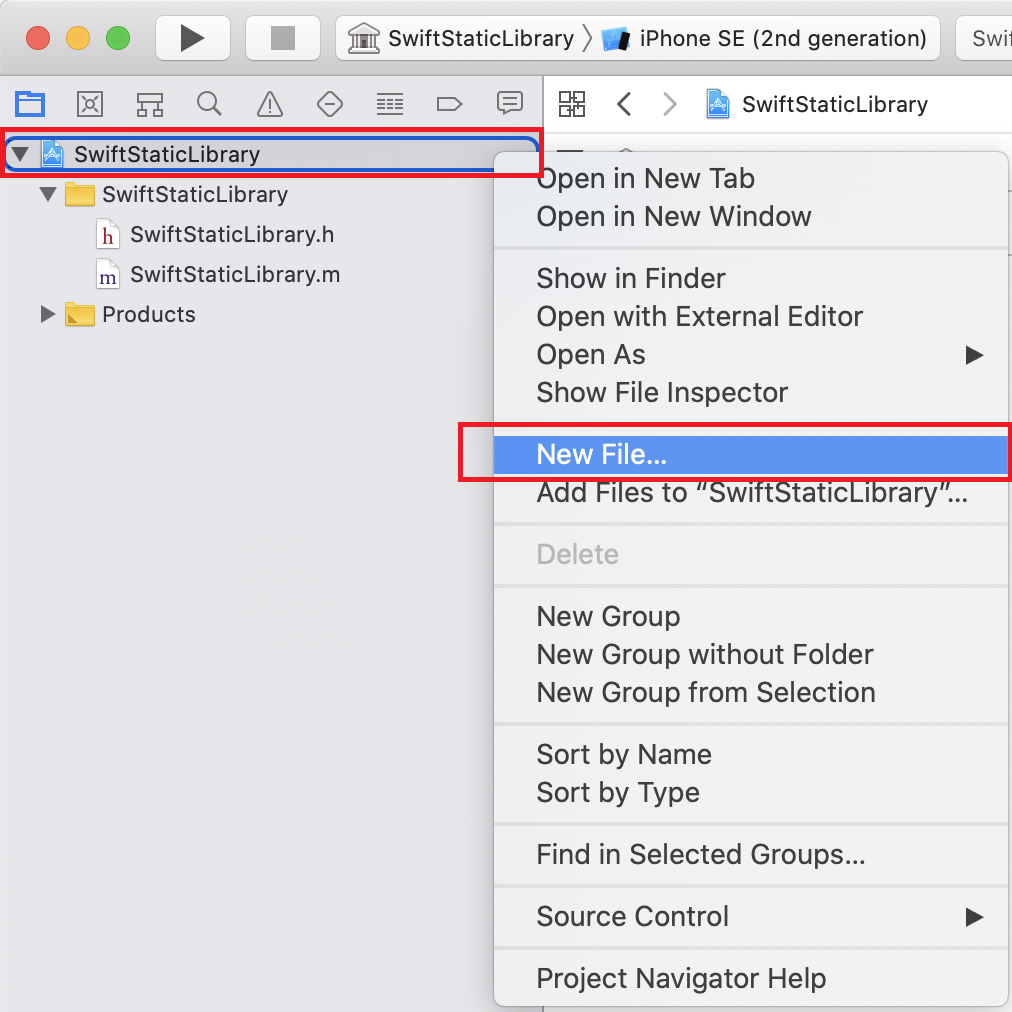The height and width of the screenshot is (1012, 1012).
Task: Go back with the left chevron
Action: (623, 104)
